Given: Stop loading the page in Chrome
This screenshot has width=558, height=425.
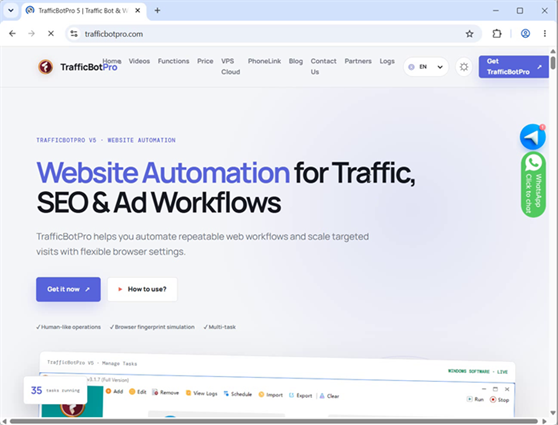Looking at the screenshot, I should coord(51,33).
